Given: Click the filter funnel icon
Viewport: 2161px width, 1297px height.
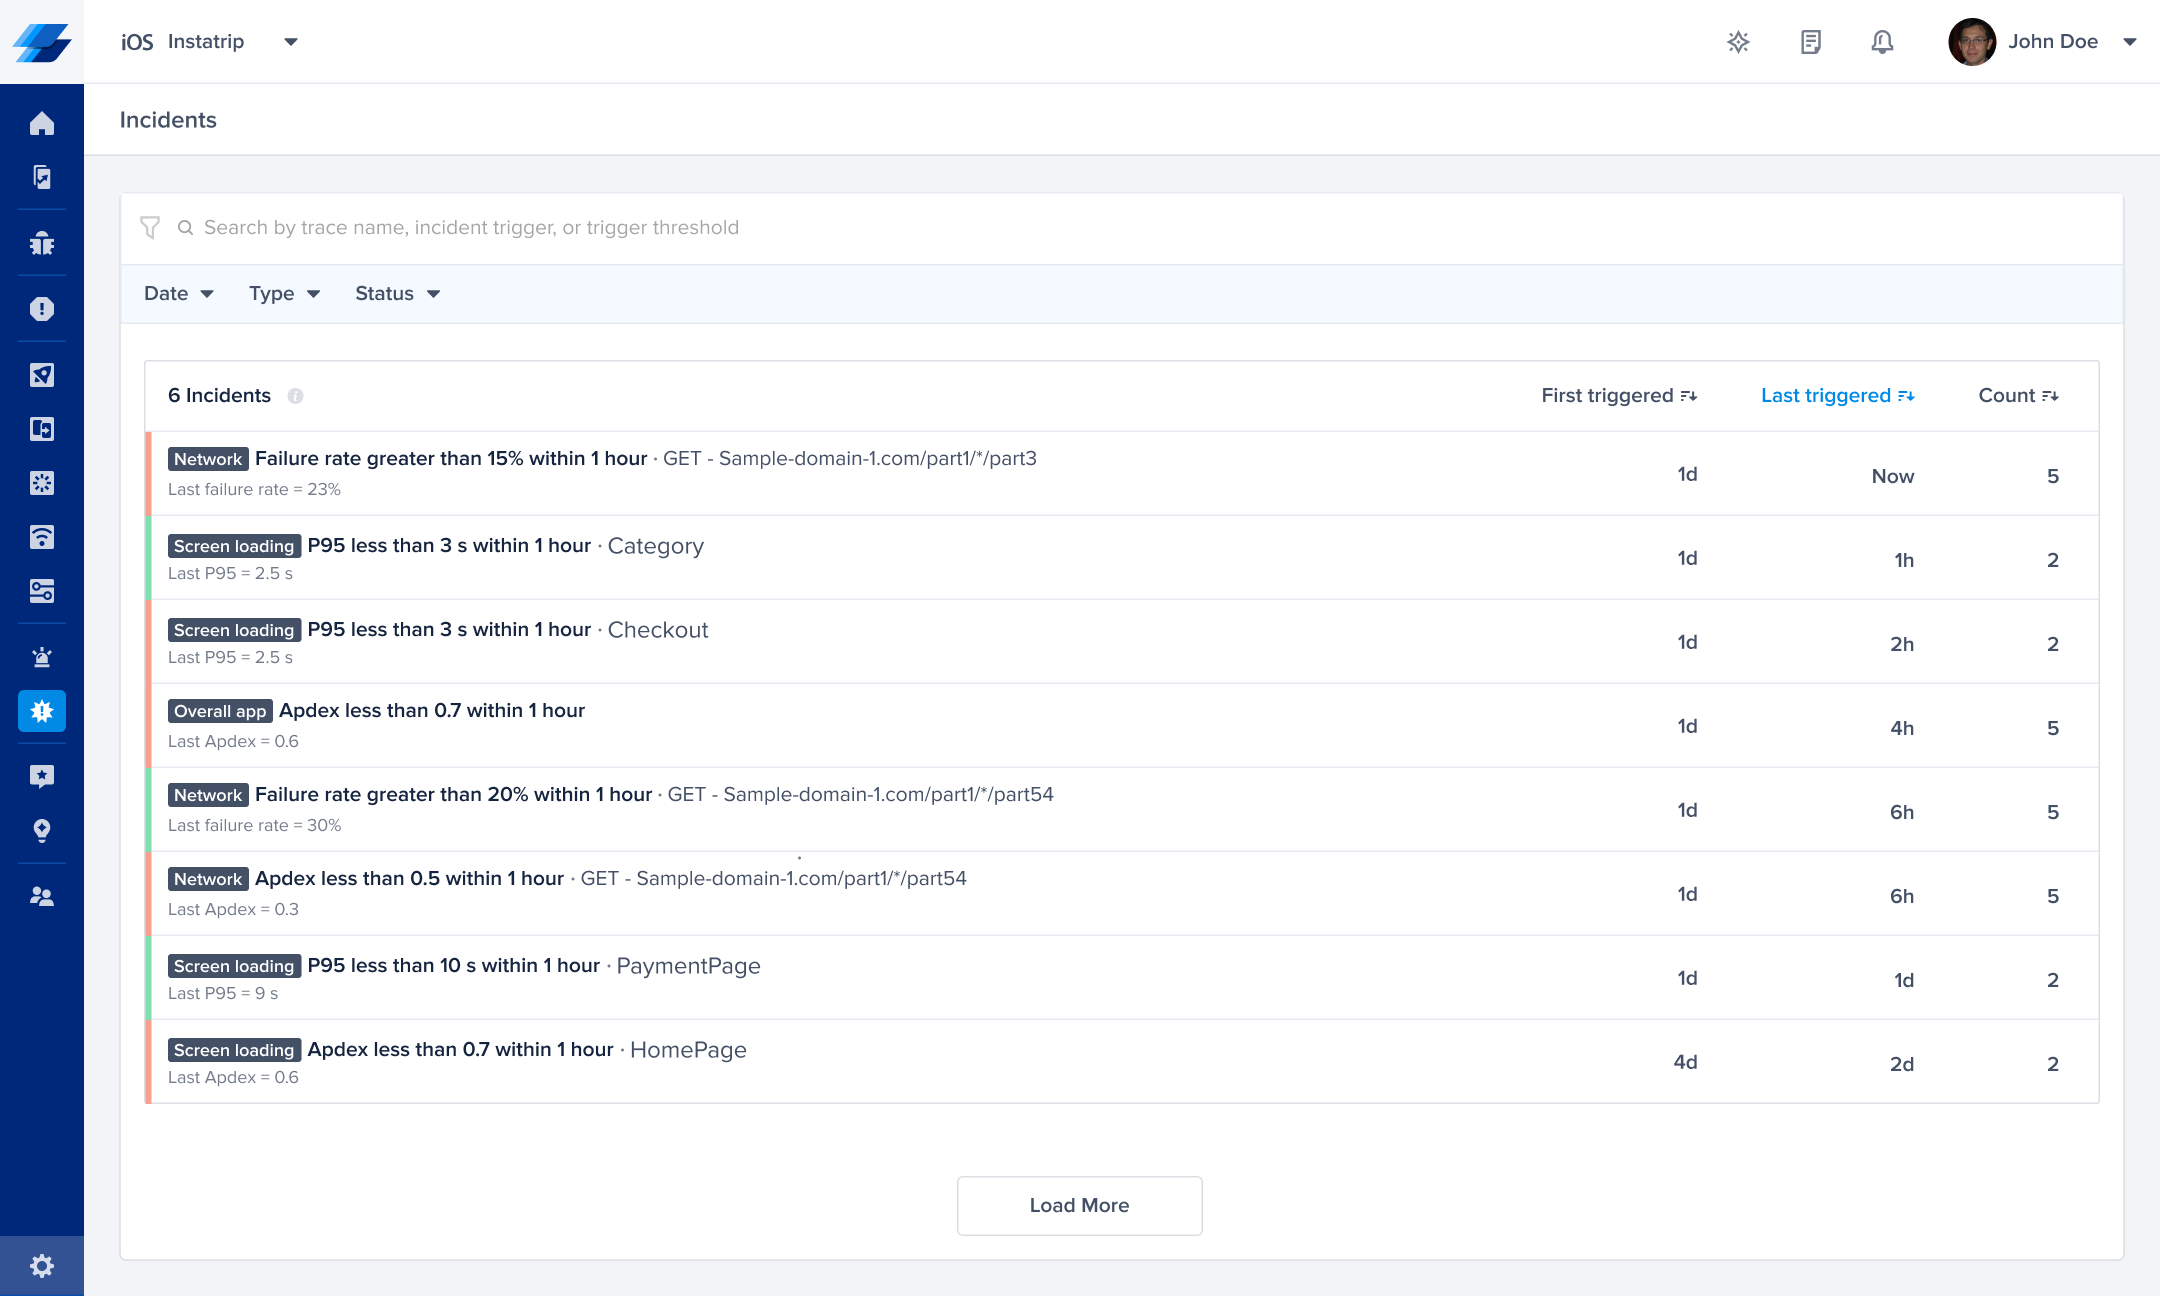Looking at the screenshot, I should tap(150, 228).
